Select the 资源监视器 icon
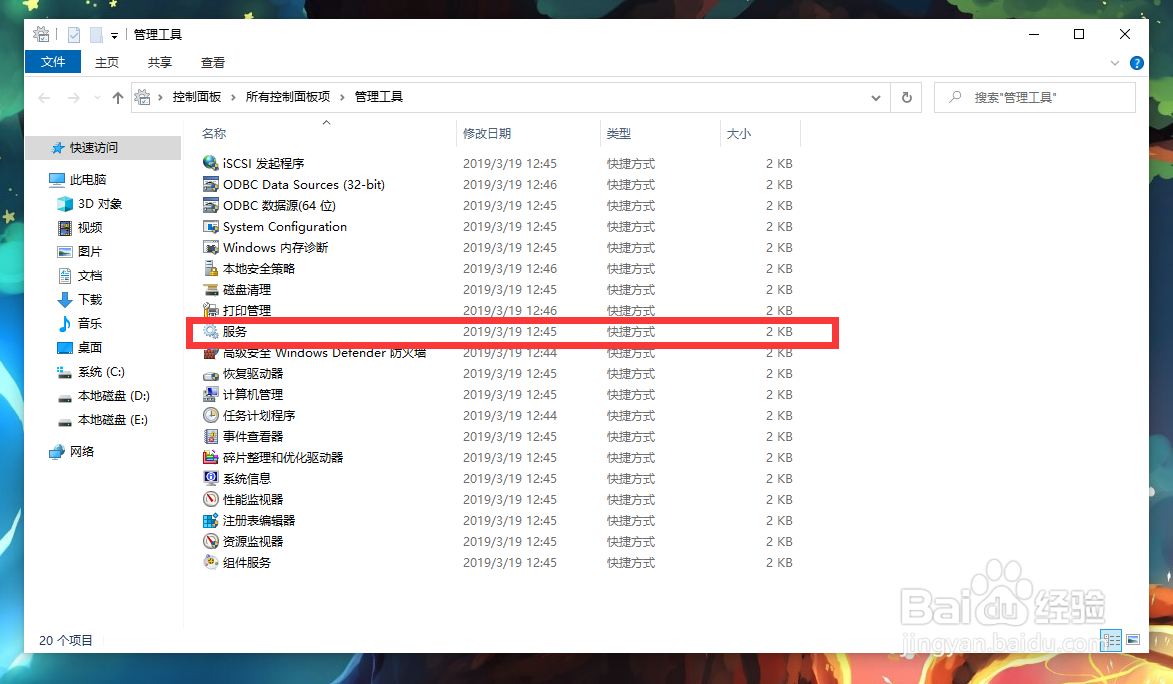 tap(211, 541)
